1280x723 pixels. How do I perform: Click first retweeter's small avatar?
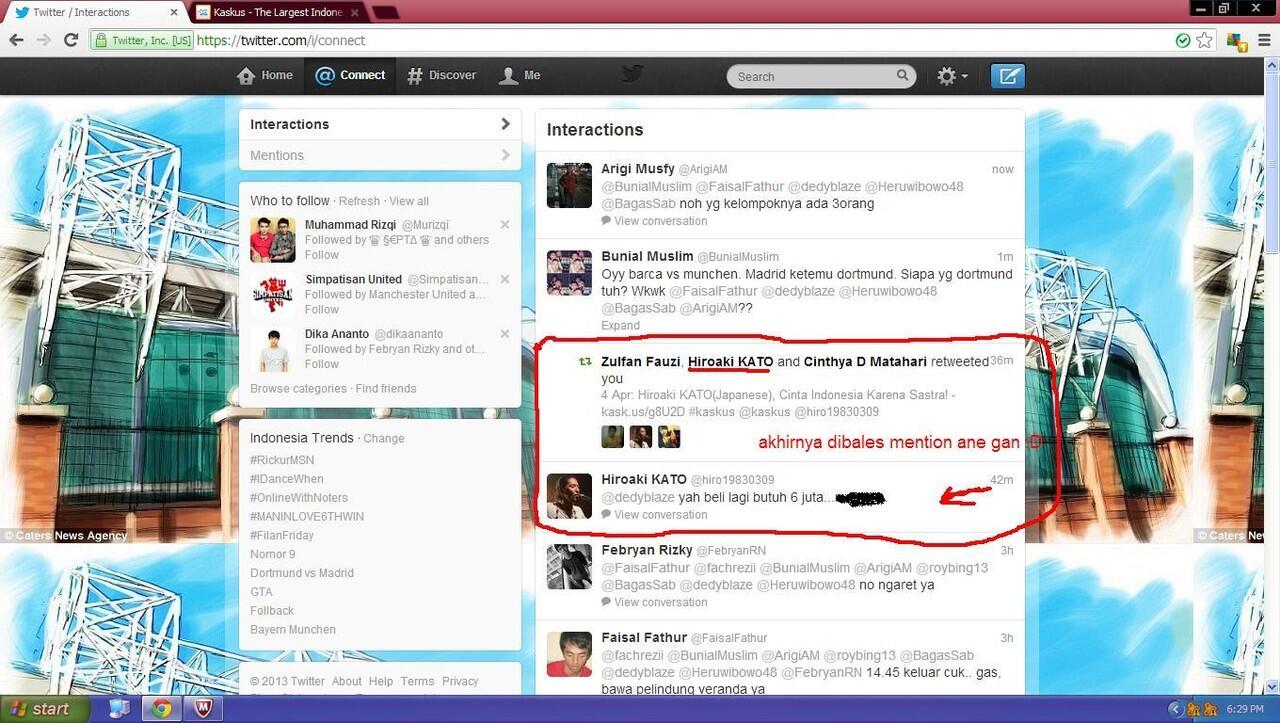(x=613, y=436)
